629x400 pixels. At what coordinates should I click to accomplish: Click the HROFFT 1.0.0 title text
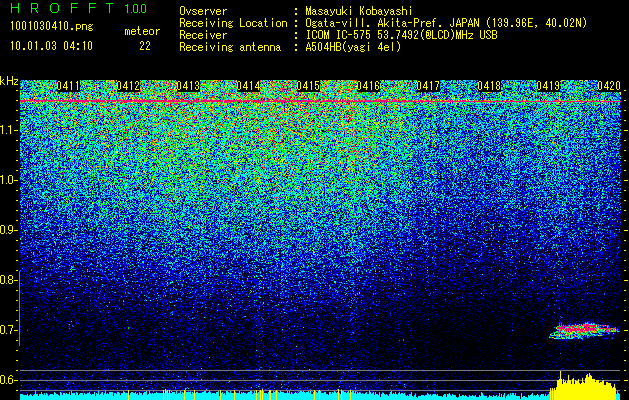pyautogui.click(x=78, y=8)
